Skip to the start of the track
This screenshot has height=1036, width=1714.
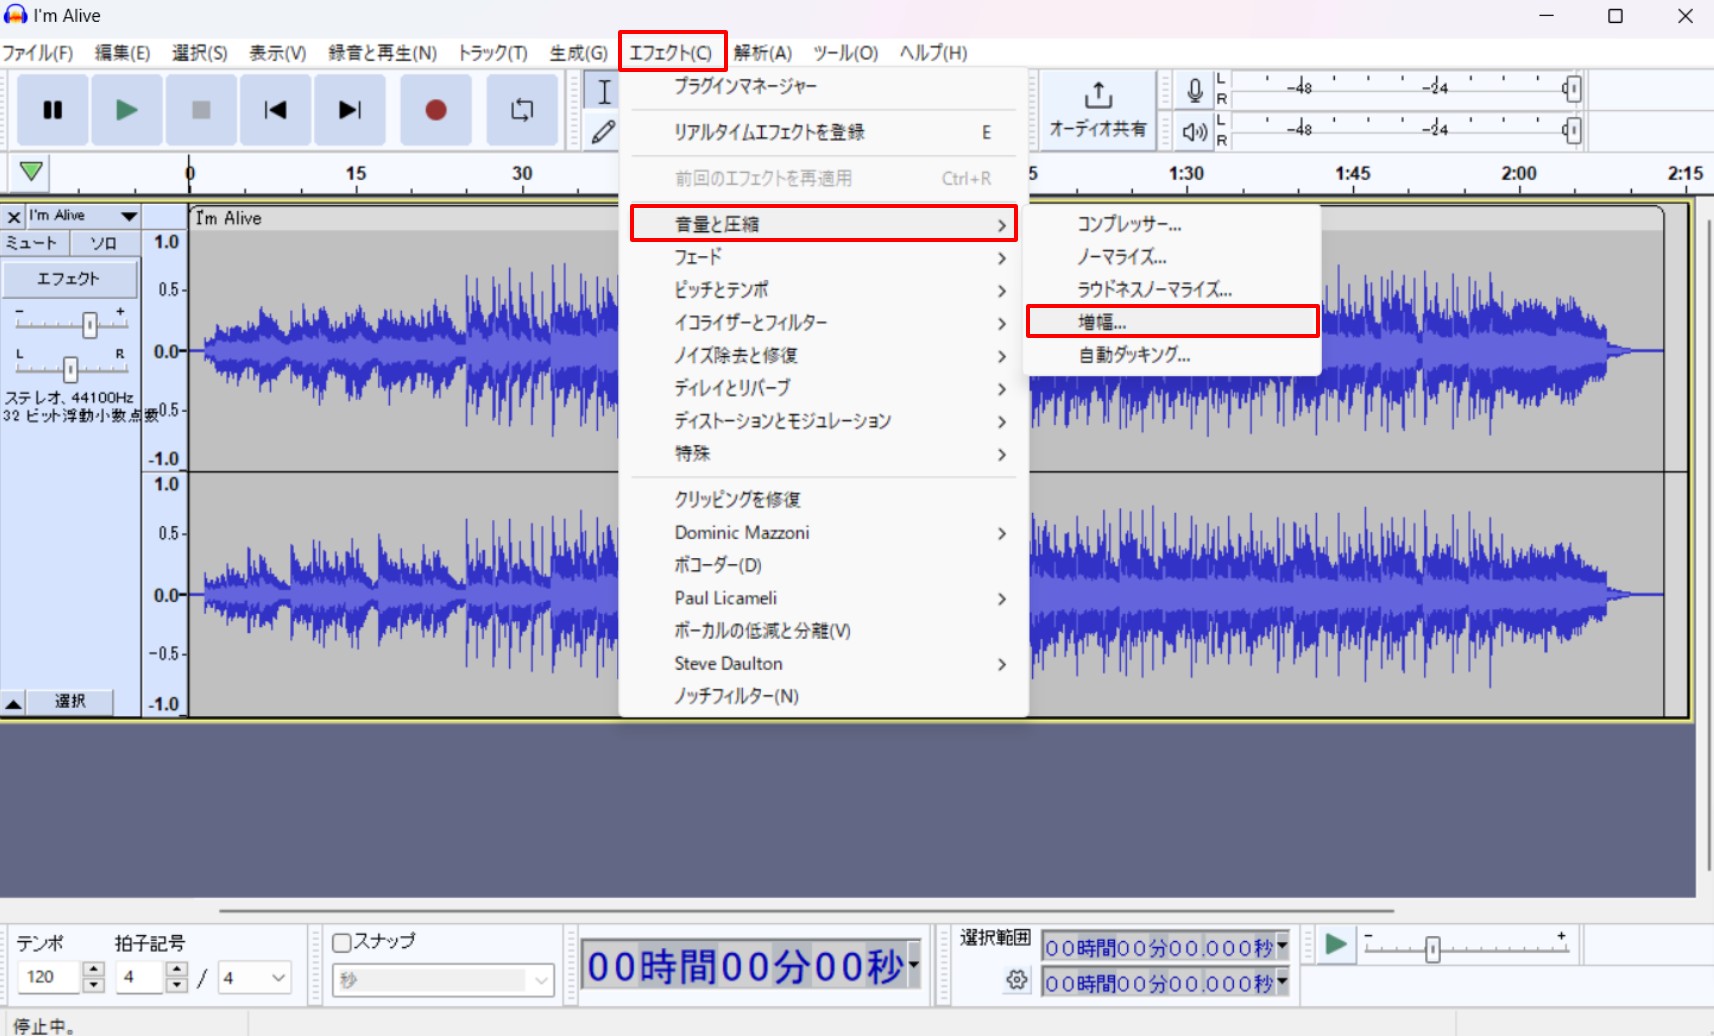pos(275,110)
